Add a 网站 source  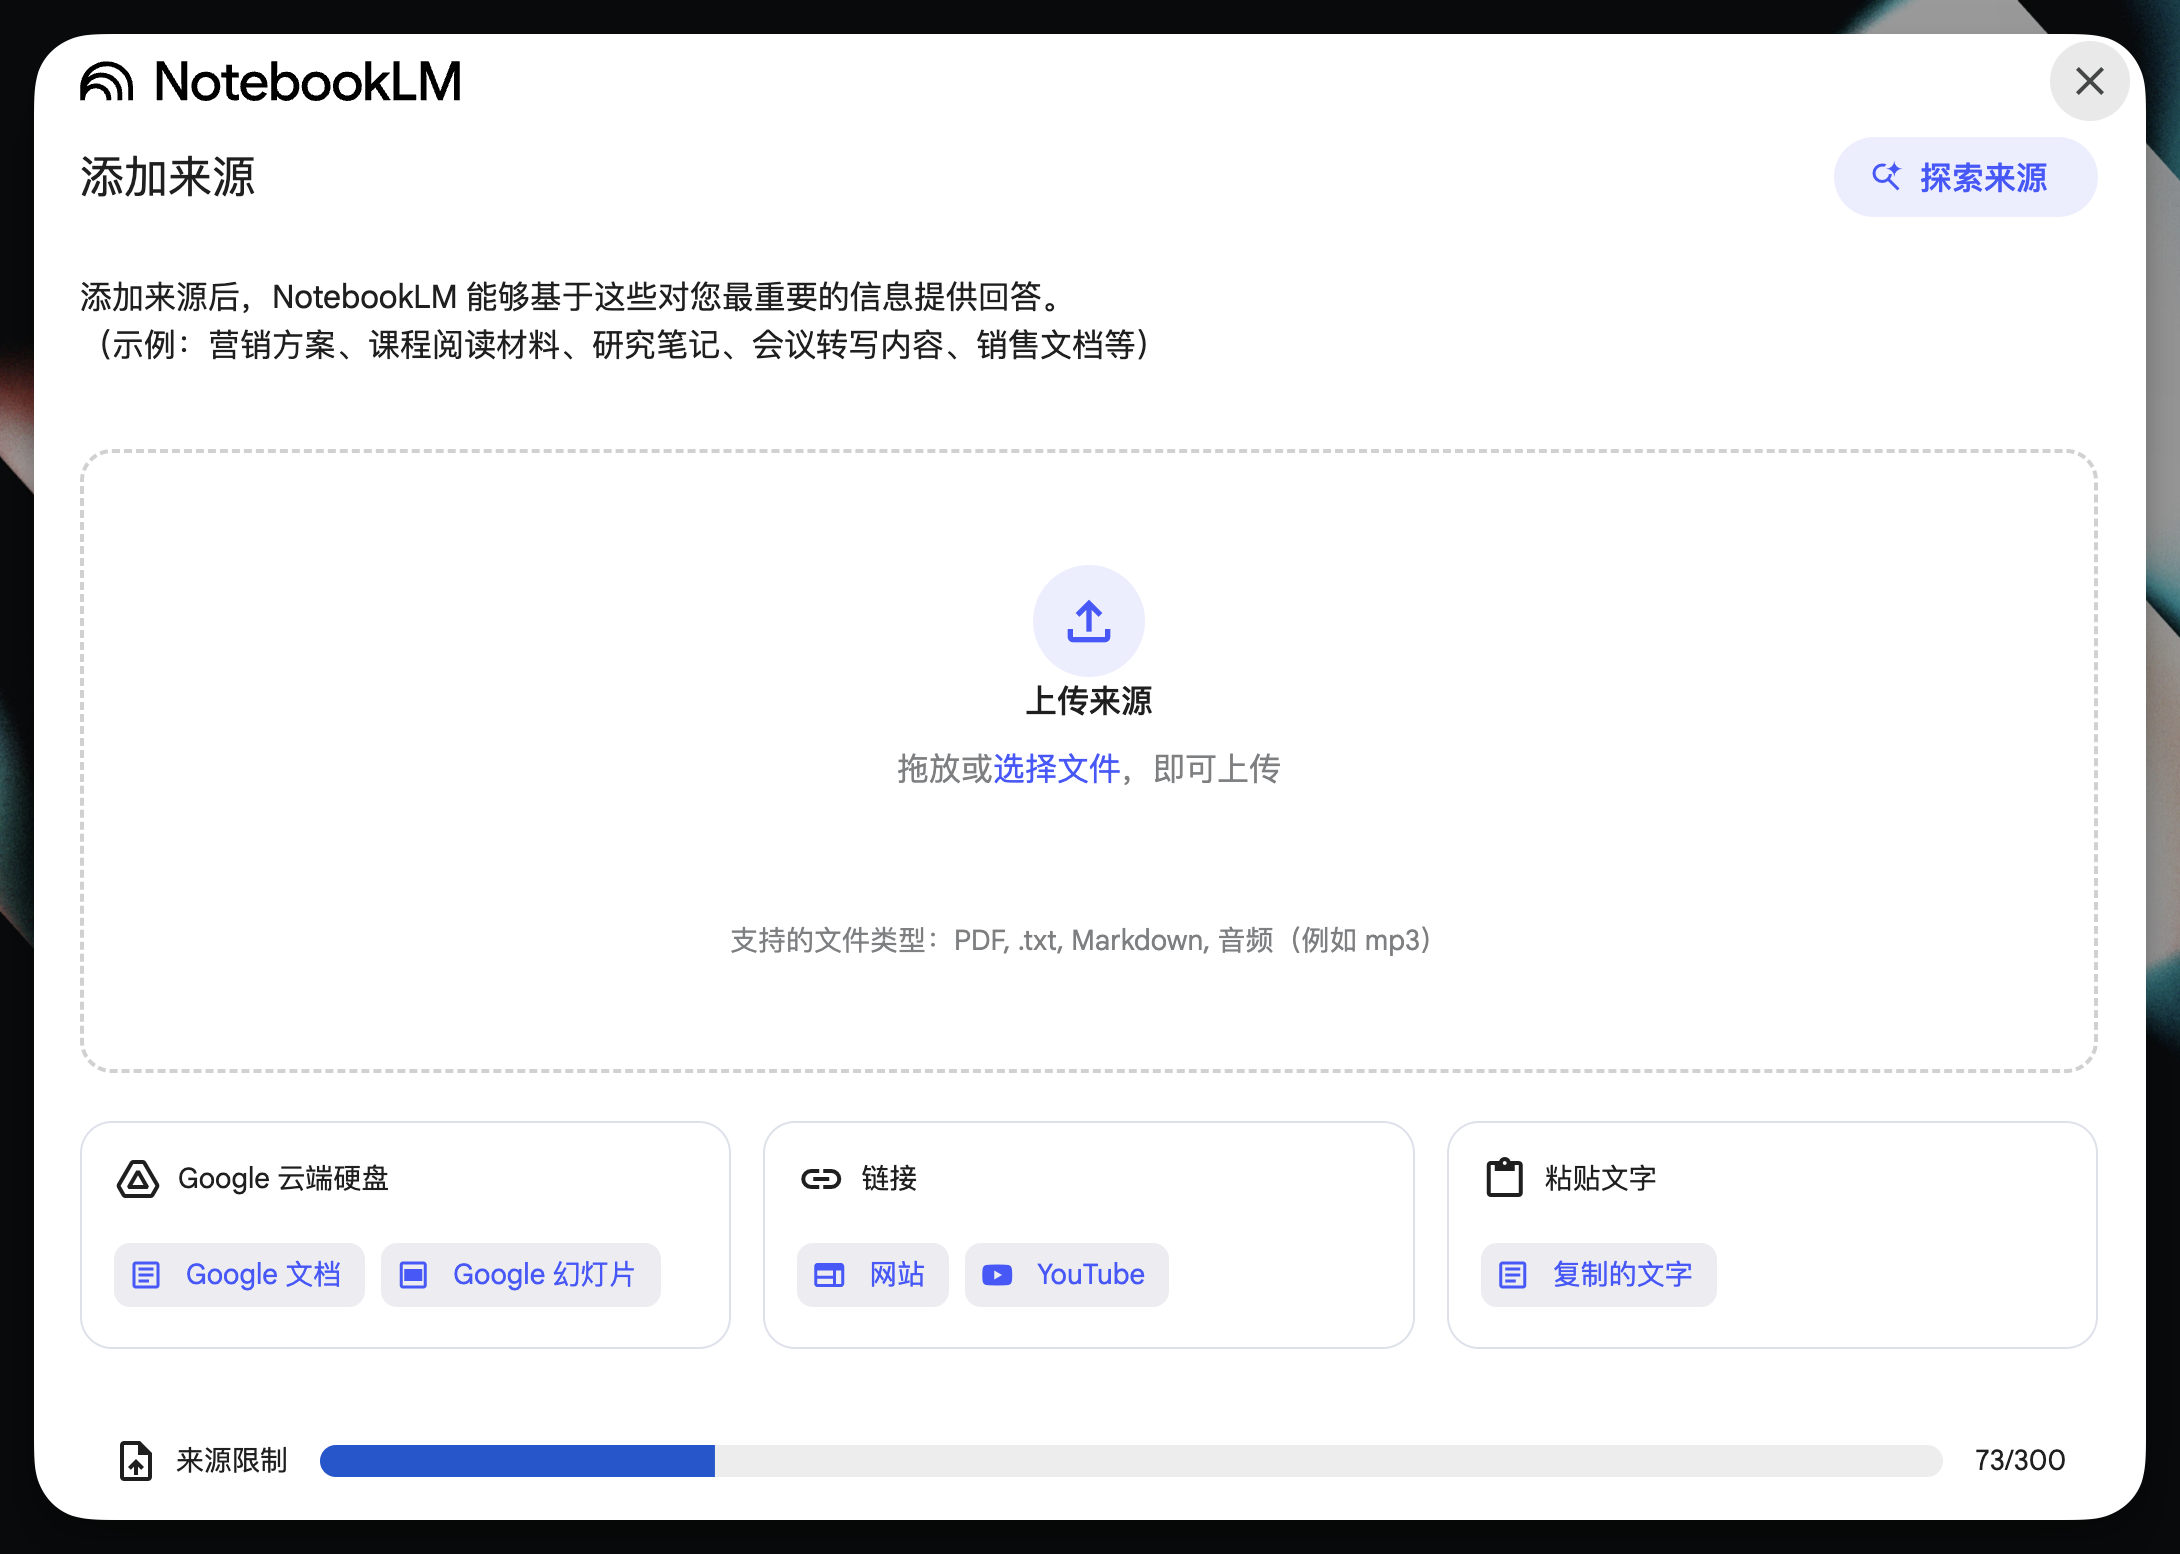coord(872,1275)
